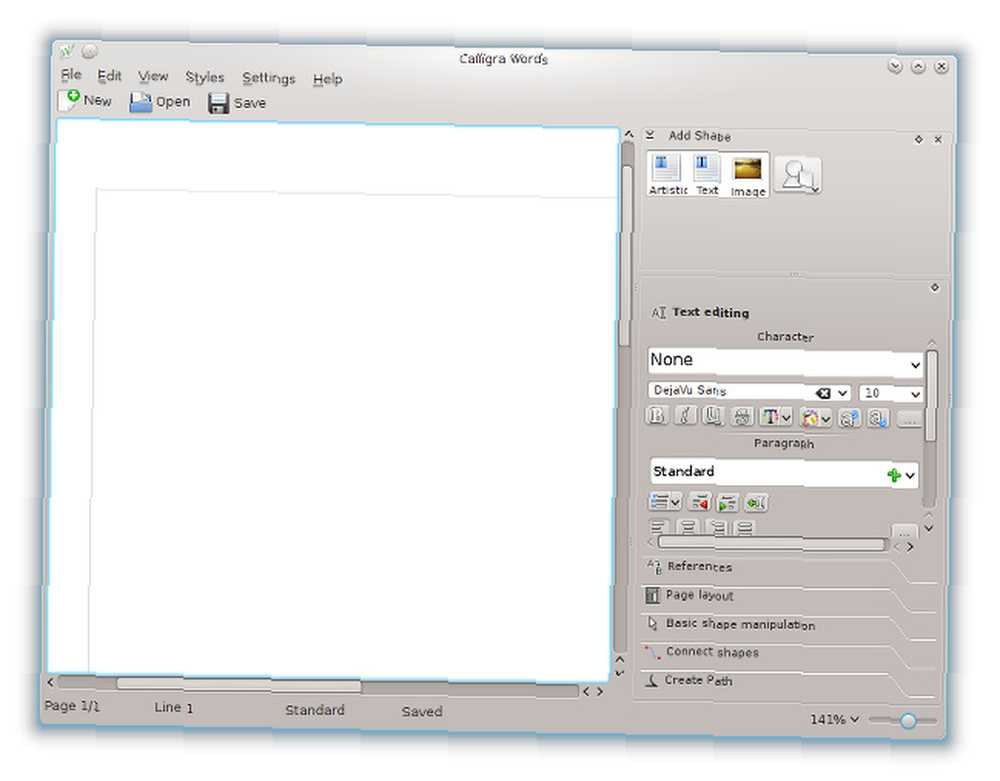Open the Help menu
1000x781 pixels.
[x=327, y=79]
